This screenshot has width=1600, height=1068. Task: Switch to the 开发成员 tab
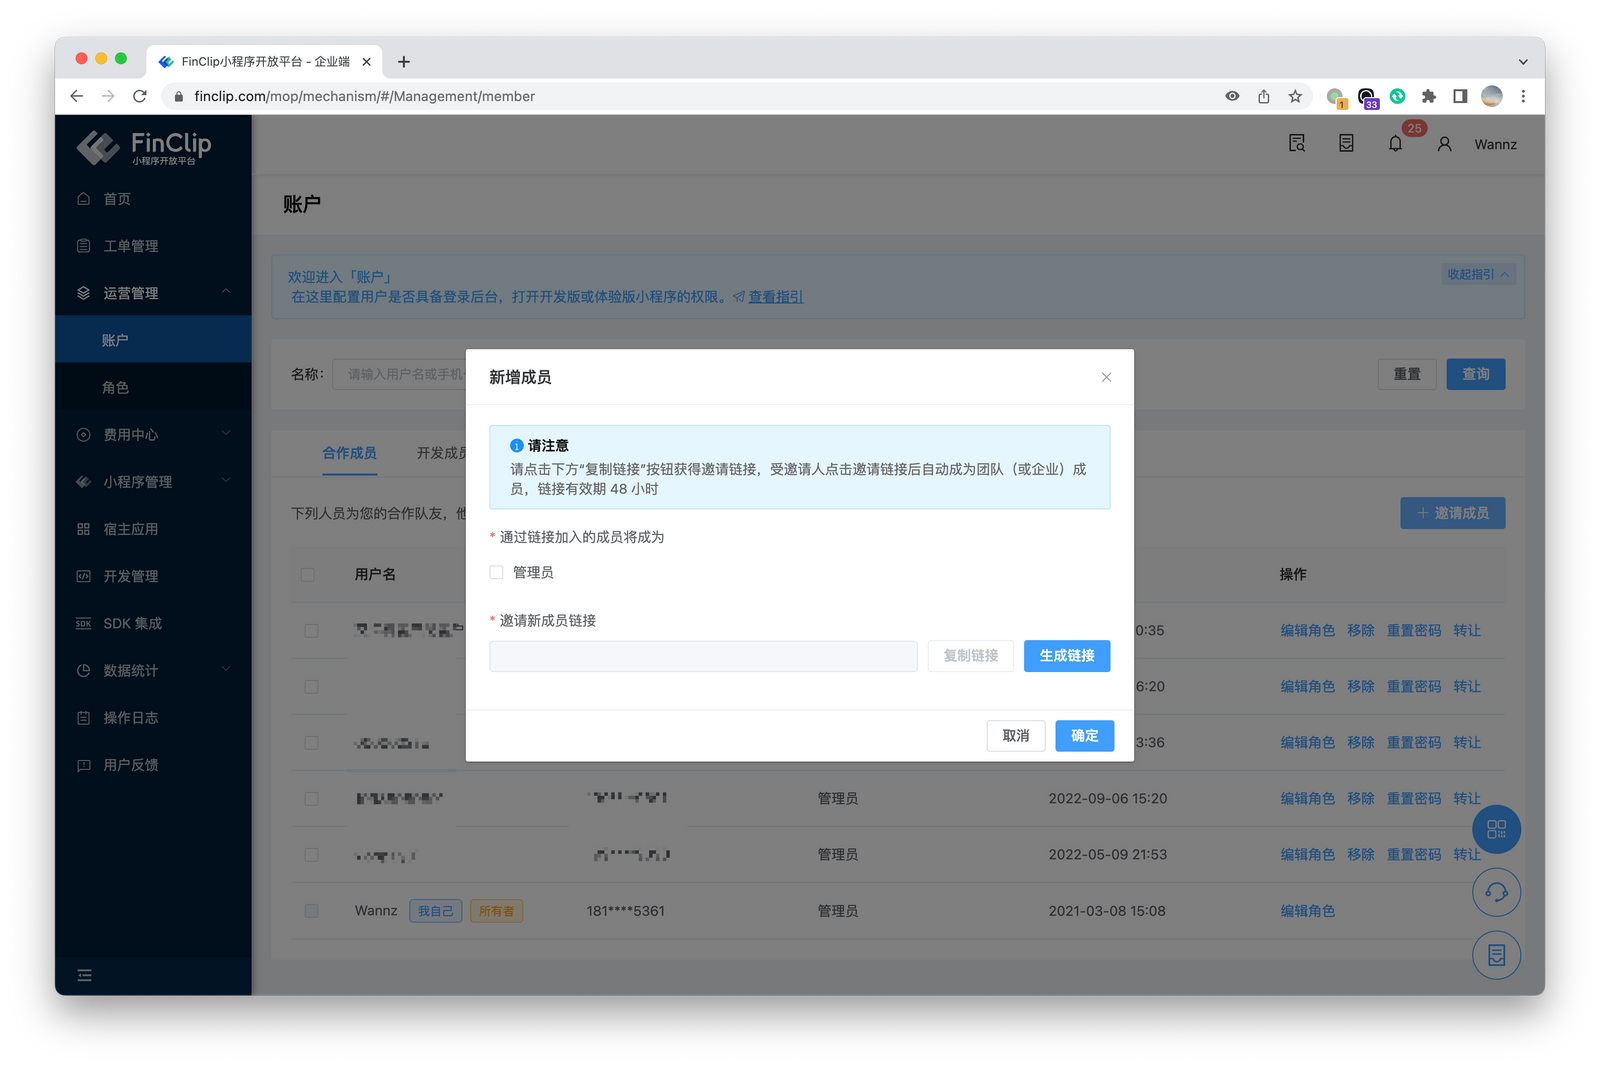click(x=440, y=453)
